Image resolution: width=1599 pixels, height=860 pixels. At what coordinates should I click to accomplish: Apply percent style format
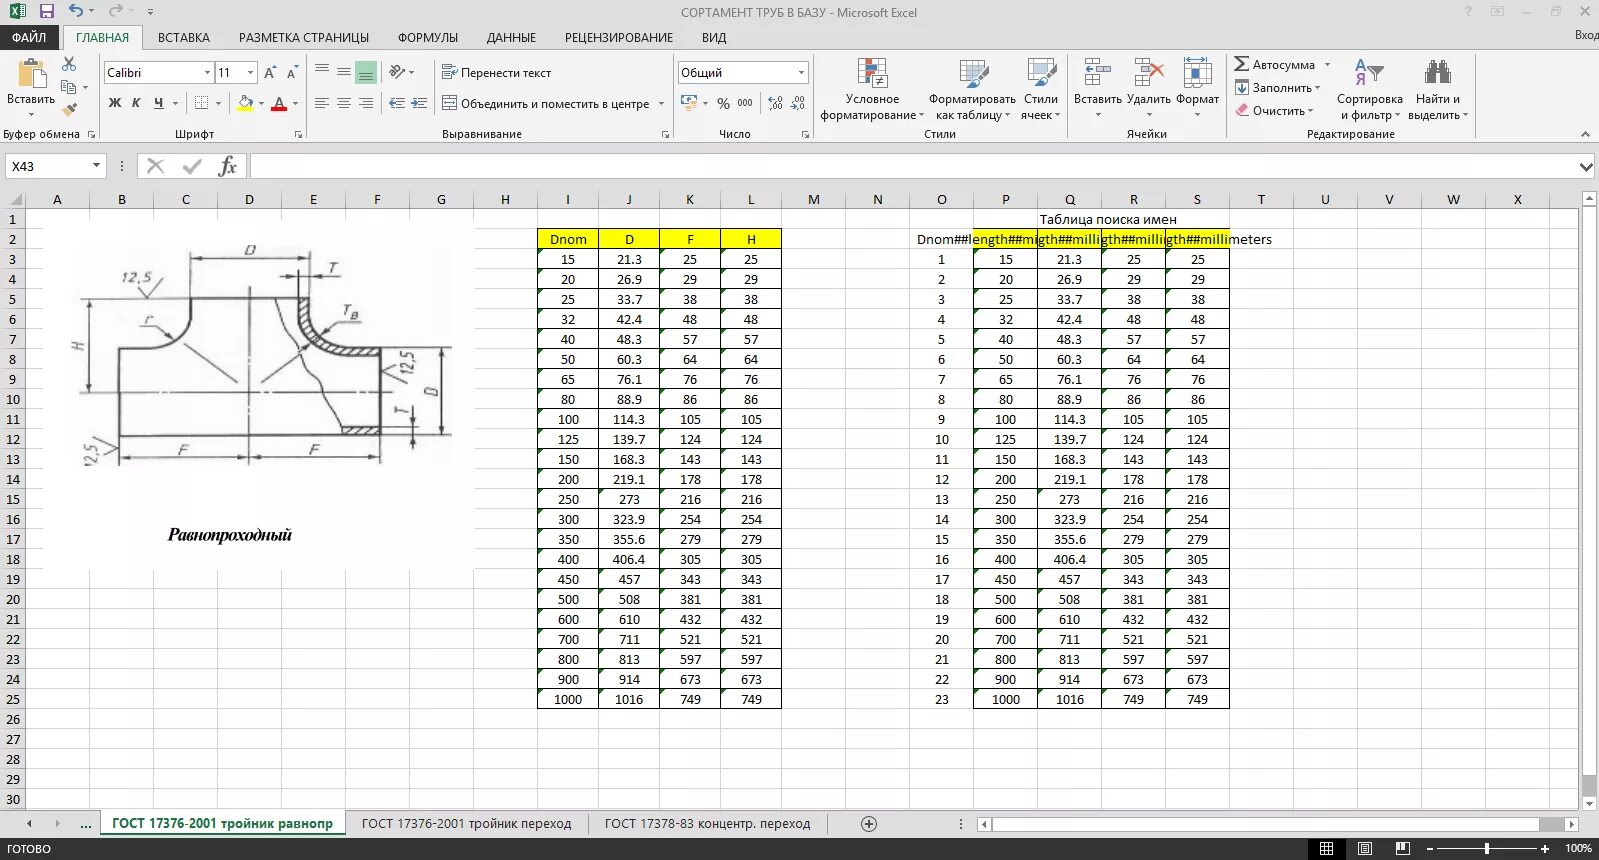(723, 103)
